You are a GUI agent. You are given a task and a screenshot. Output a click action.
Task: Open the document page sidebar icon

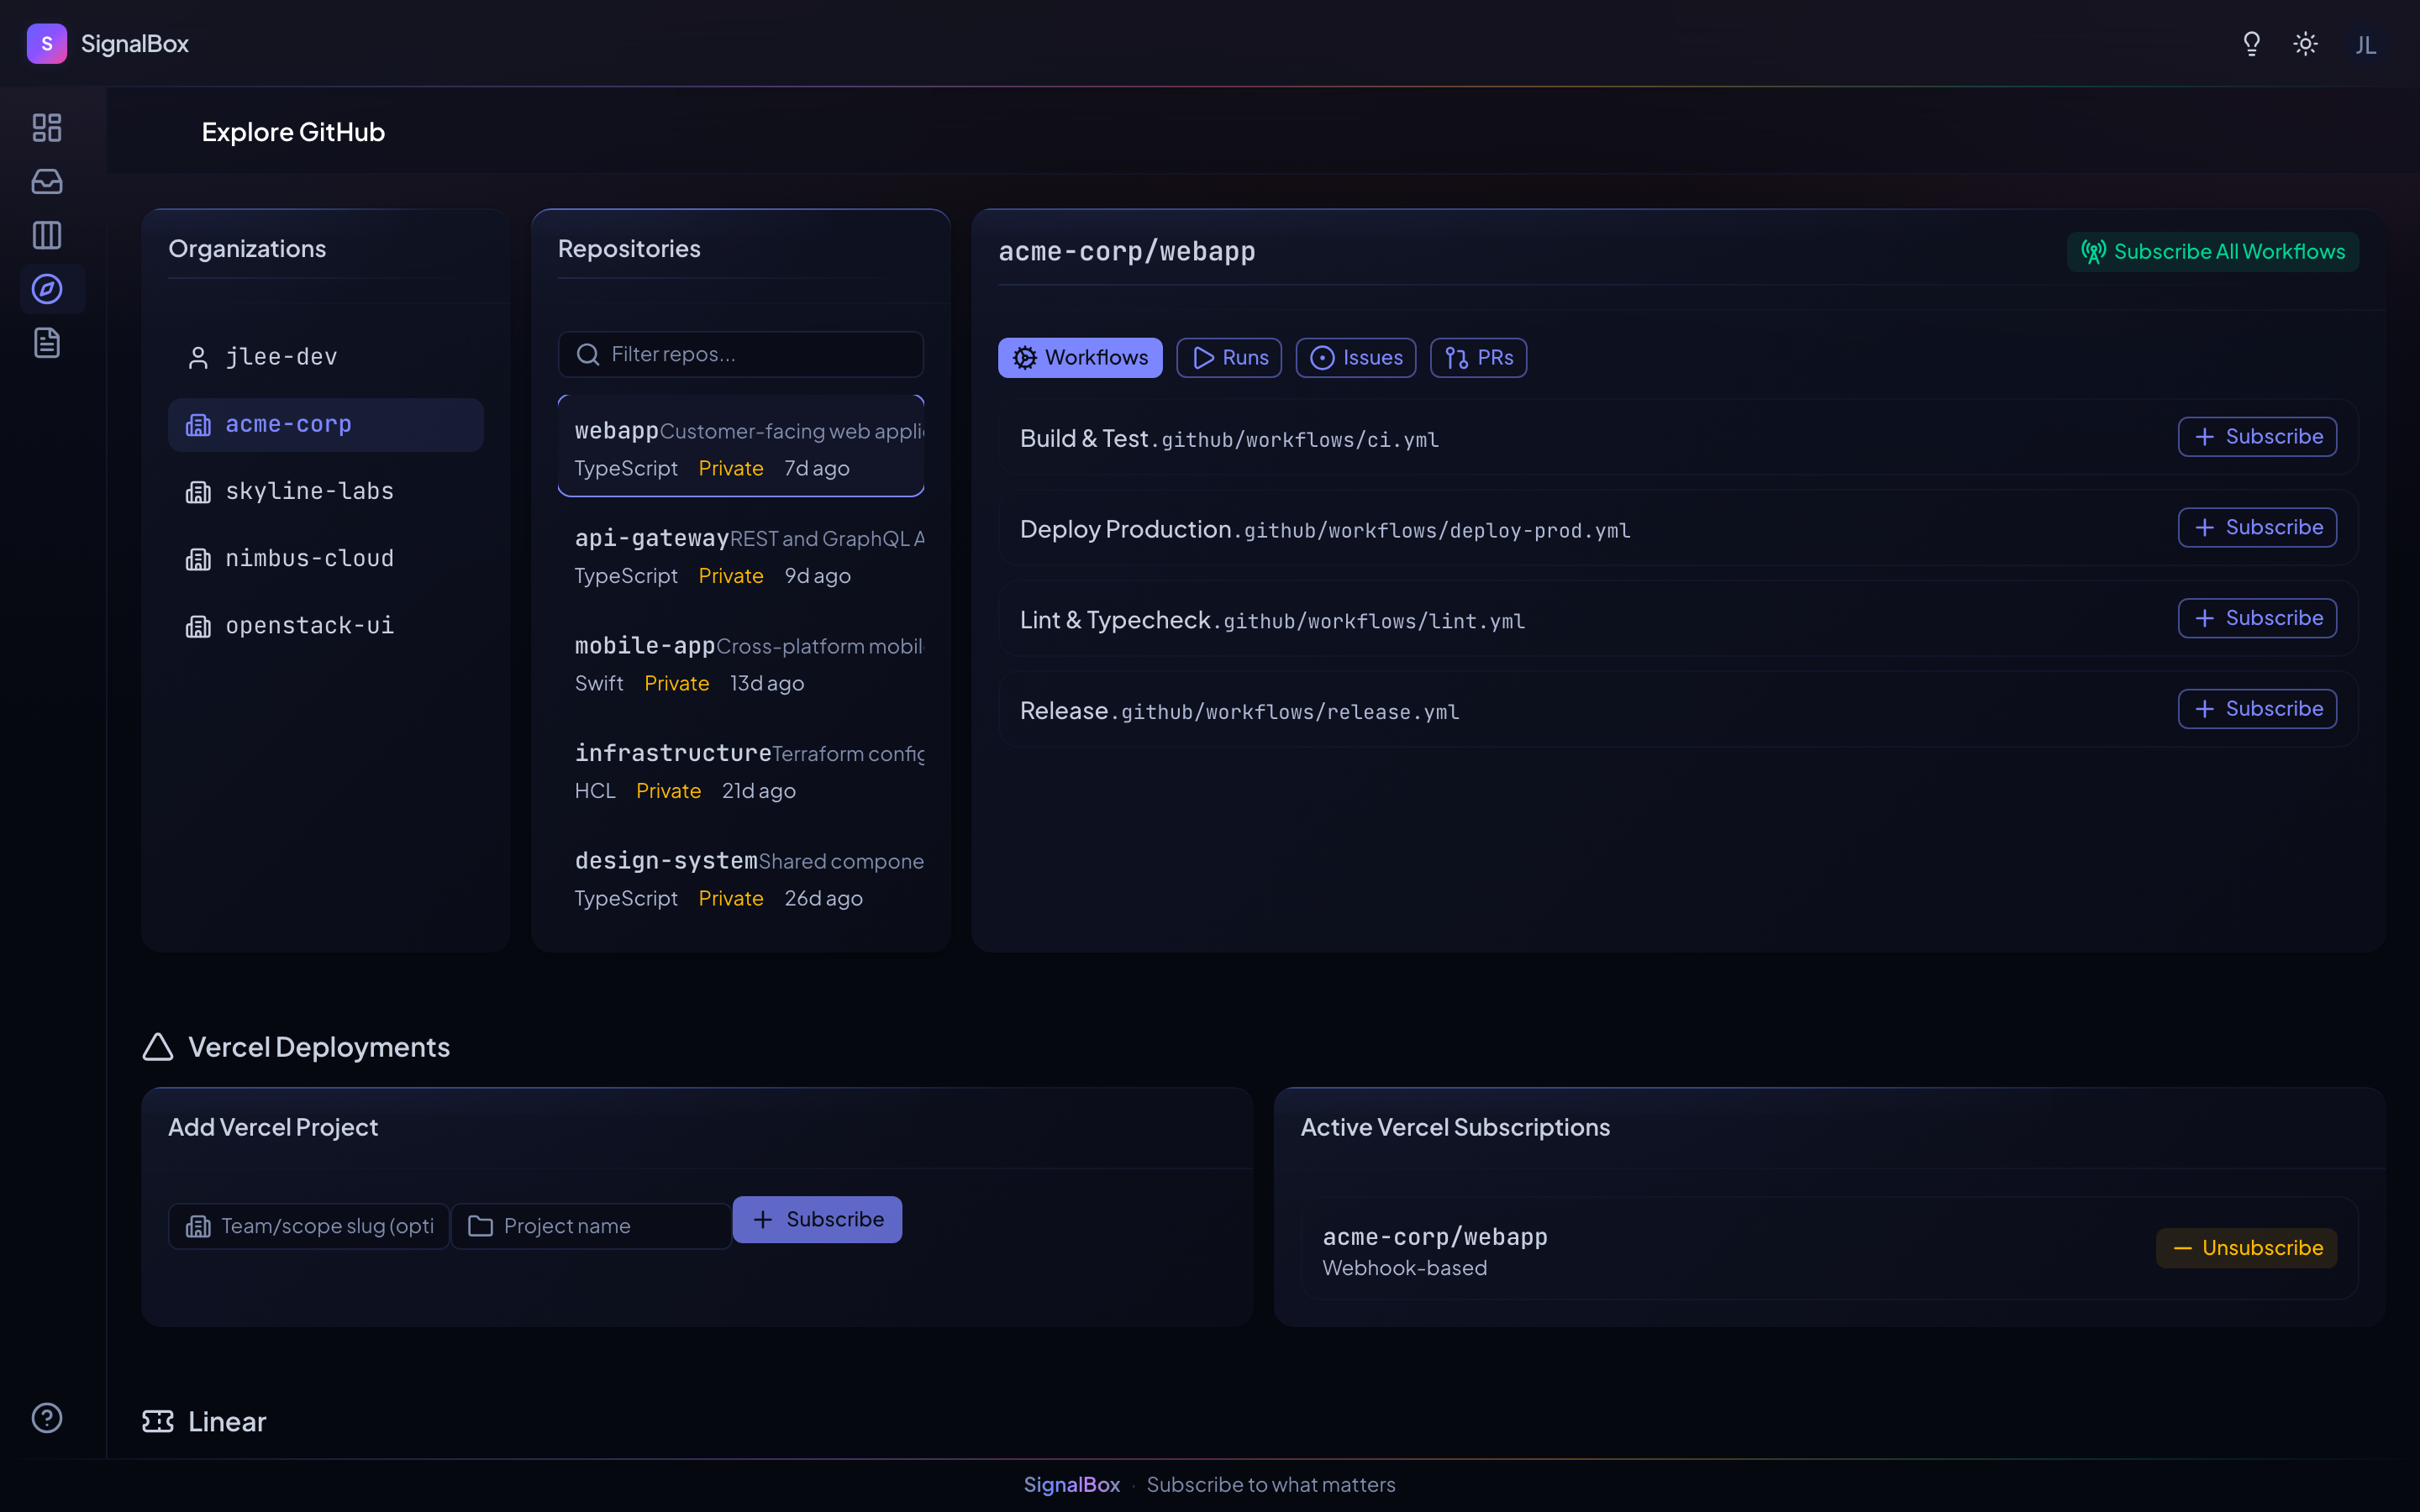(47, 343)
